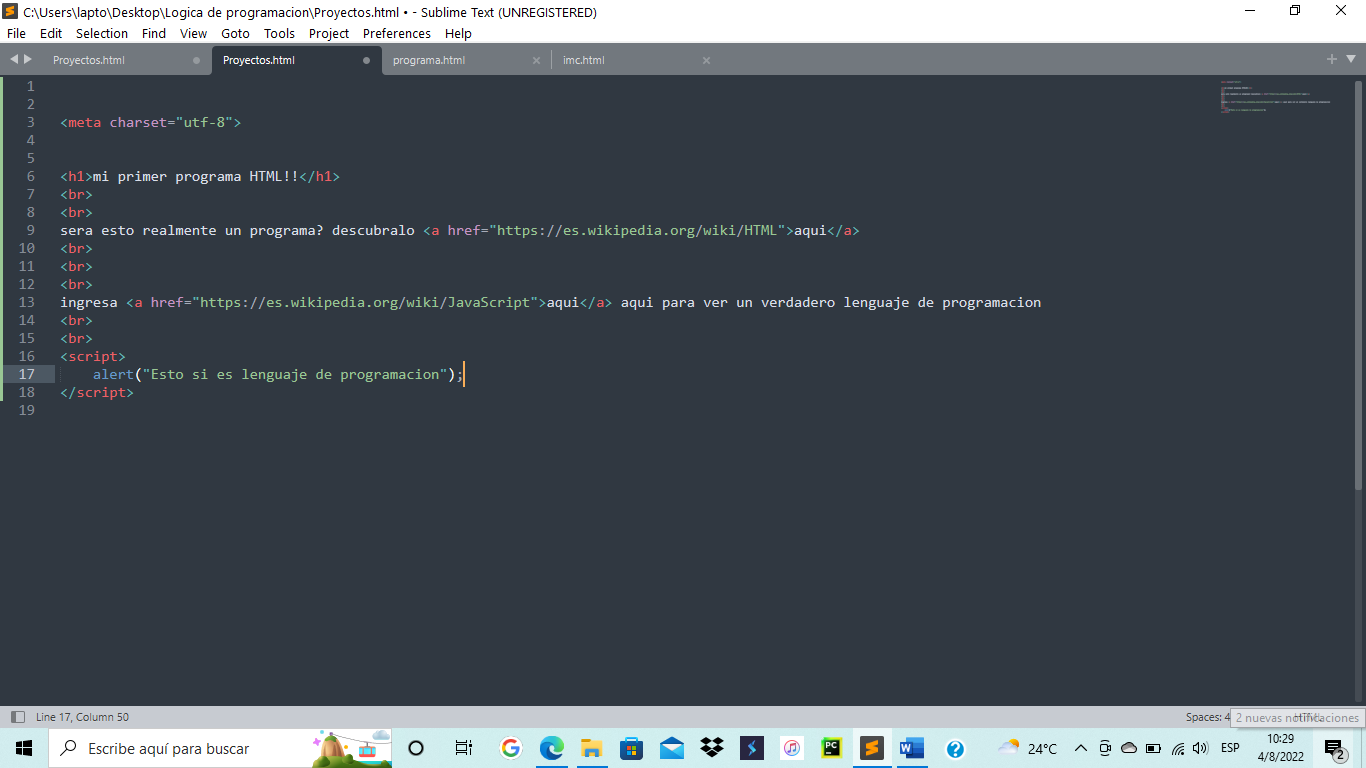The height and width of the screenshot is (768, 1366).
Task: Launch Google Chrome from taskbar
Action: (511, 748)
